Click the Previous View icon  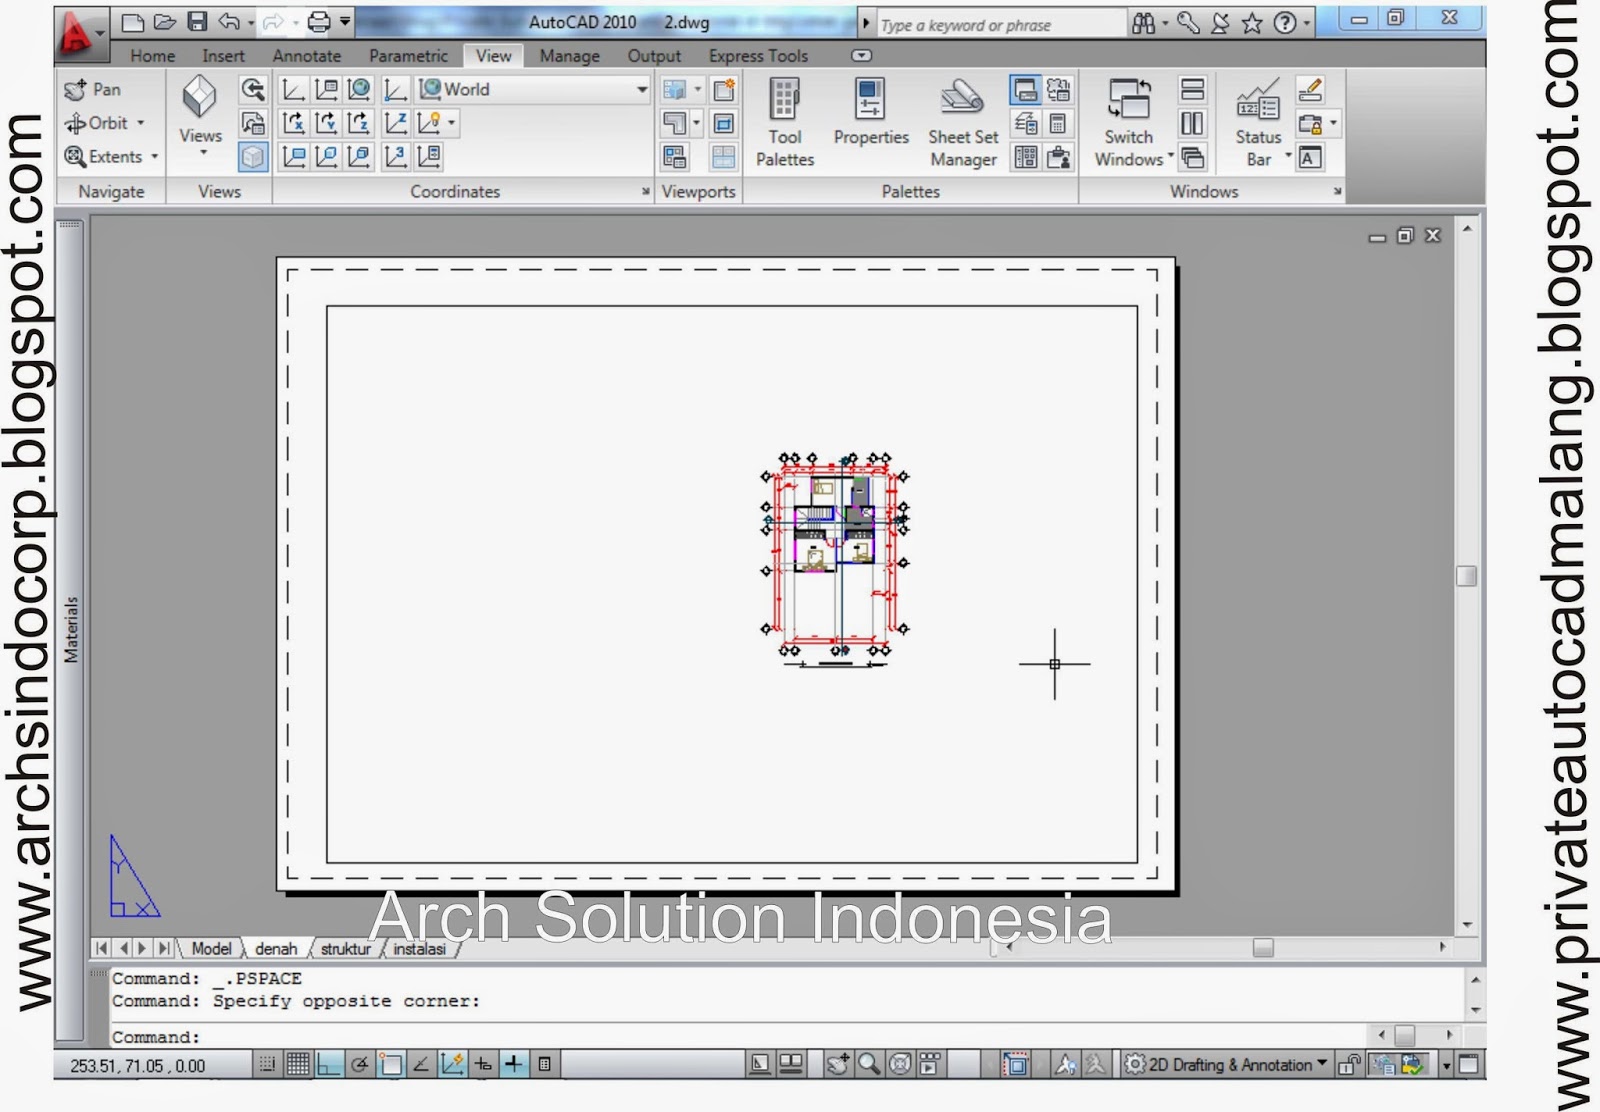click(x=253, y=89)
